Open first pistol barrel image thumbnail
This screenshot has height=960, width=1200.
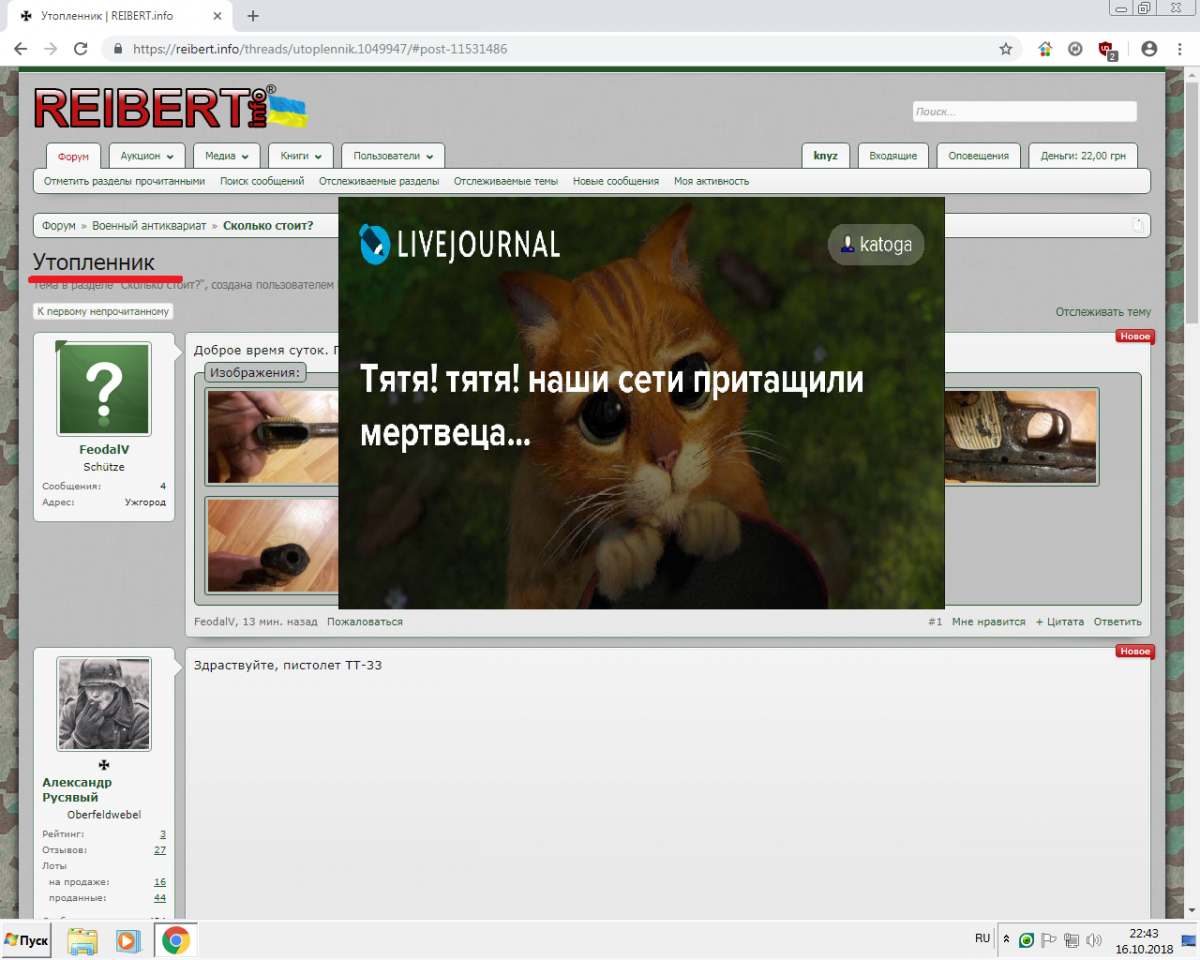pos(272,437)
